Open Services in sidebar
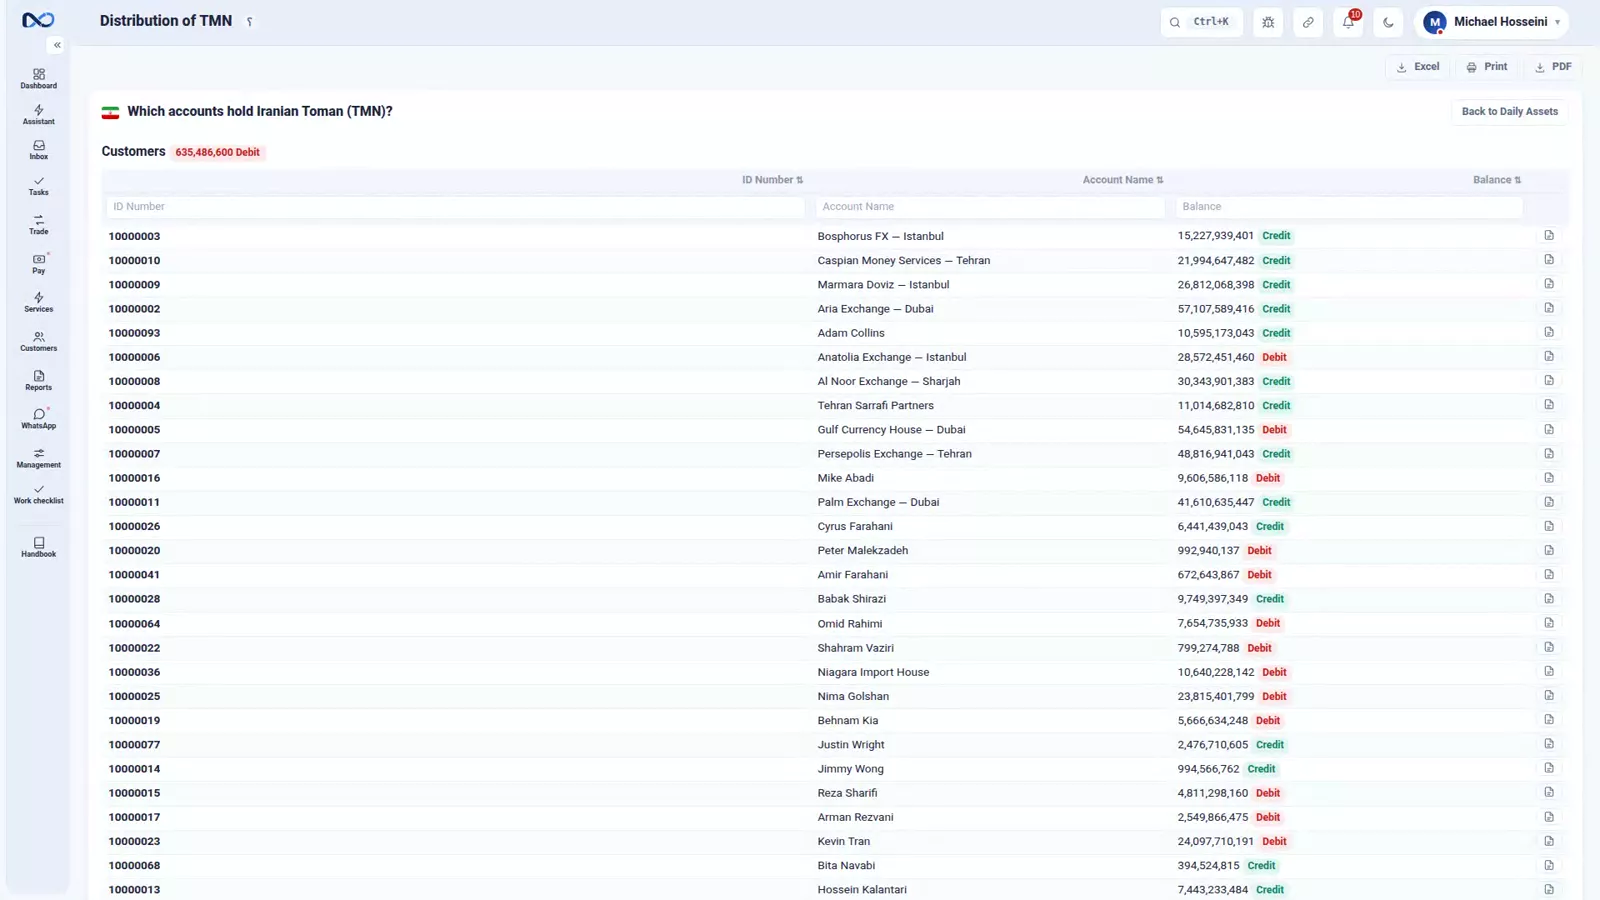Screen dimensions: 1600x900 click(x=38, y=302)
